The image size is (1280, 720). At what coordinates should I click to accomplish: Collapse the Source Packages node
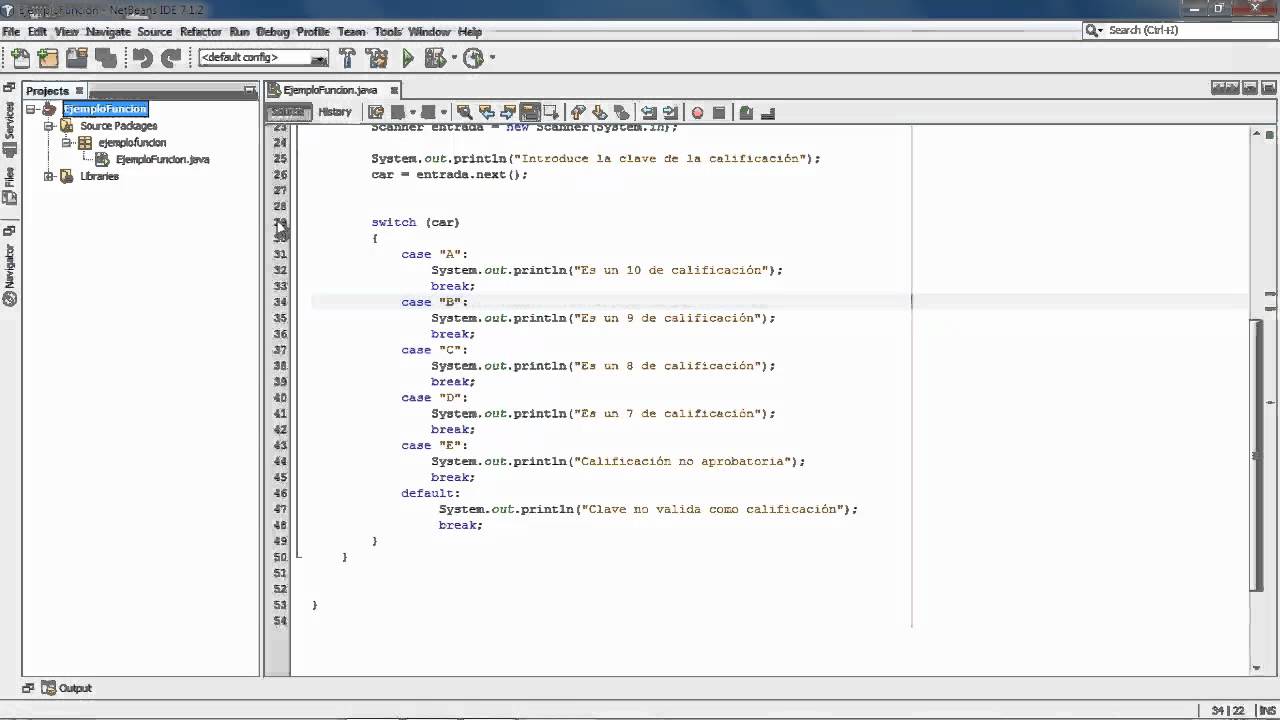[48, 126]
